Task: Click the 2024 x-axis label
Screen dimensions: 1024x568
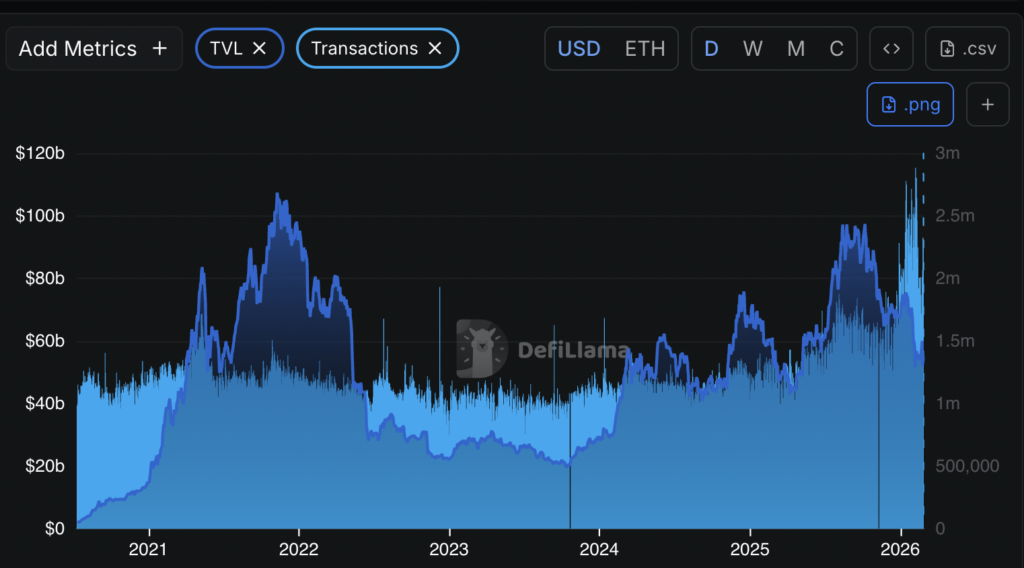Action: [599, 549]
